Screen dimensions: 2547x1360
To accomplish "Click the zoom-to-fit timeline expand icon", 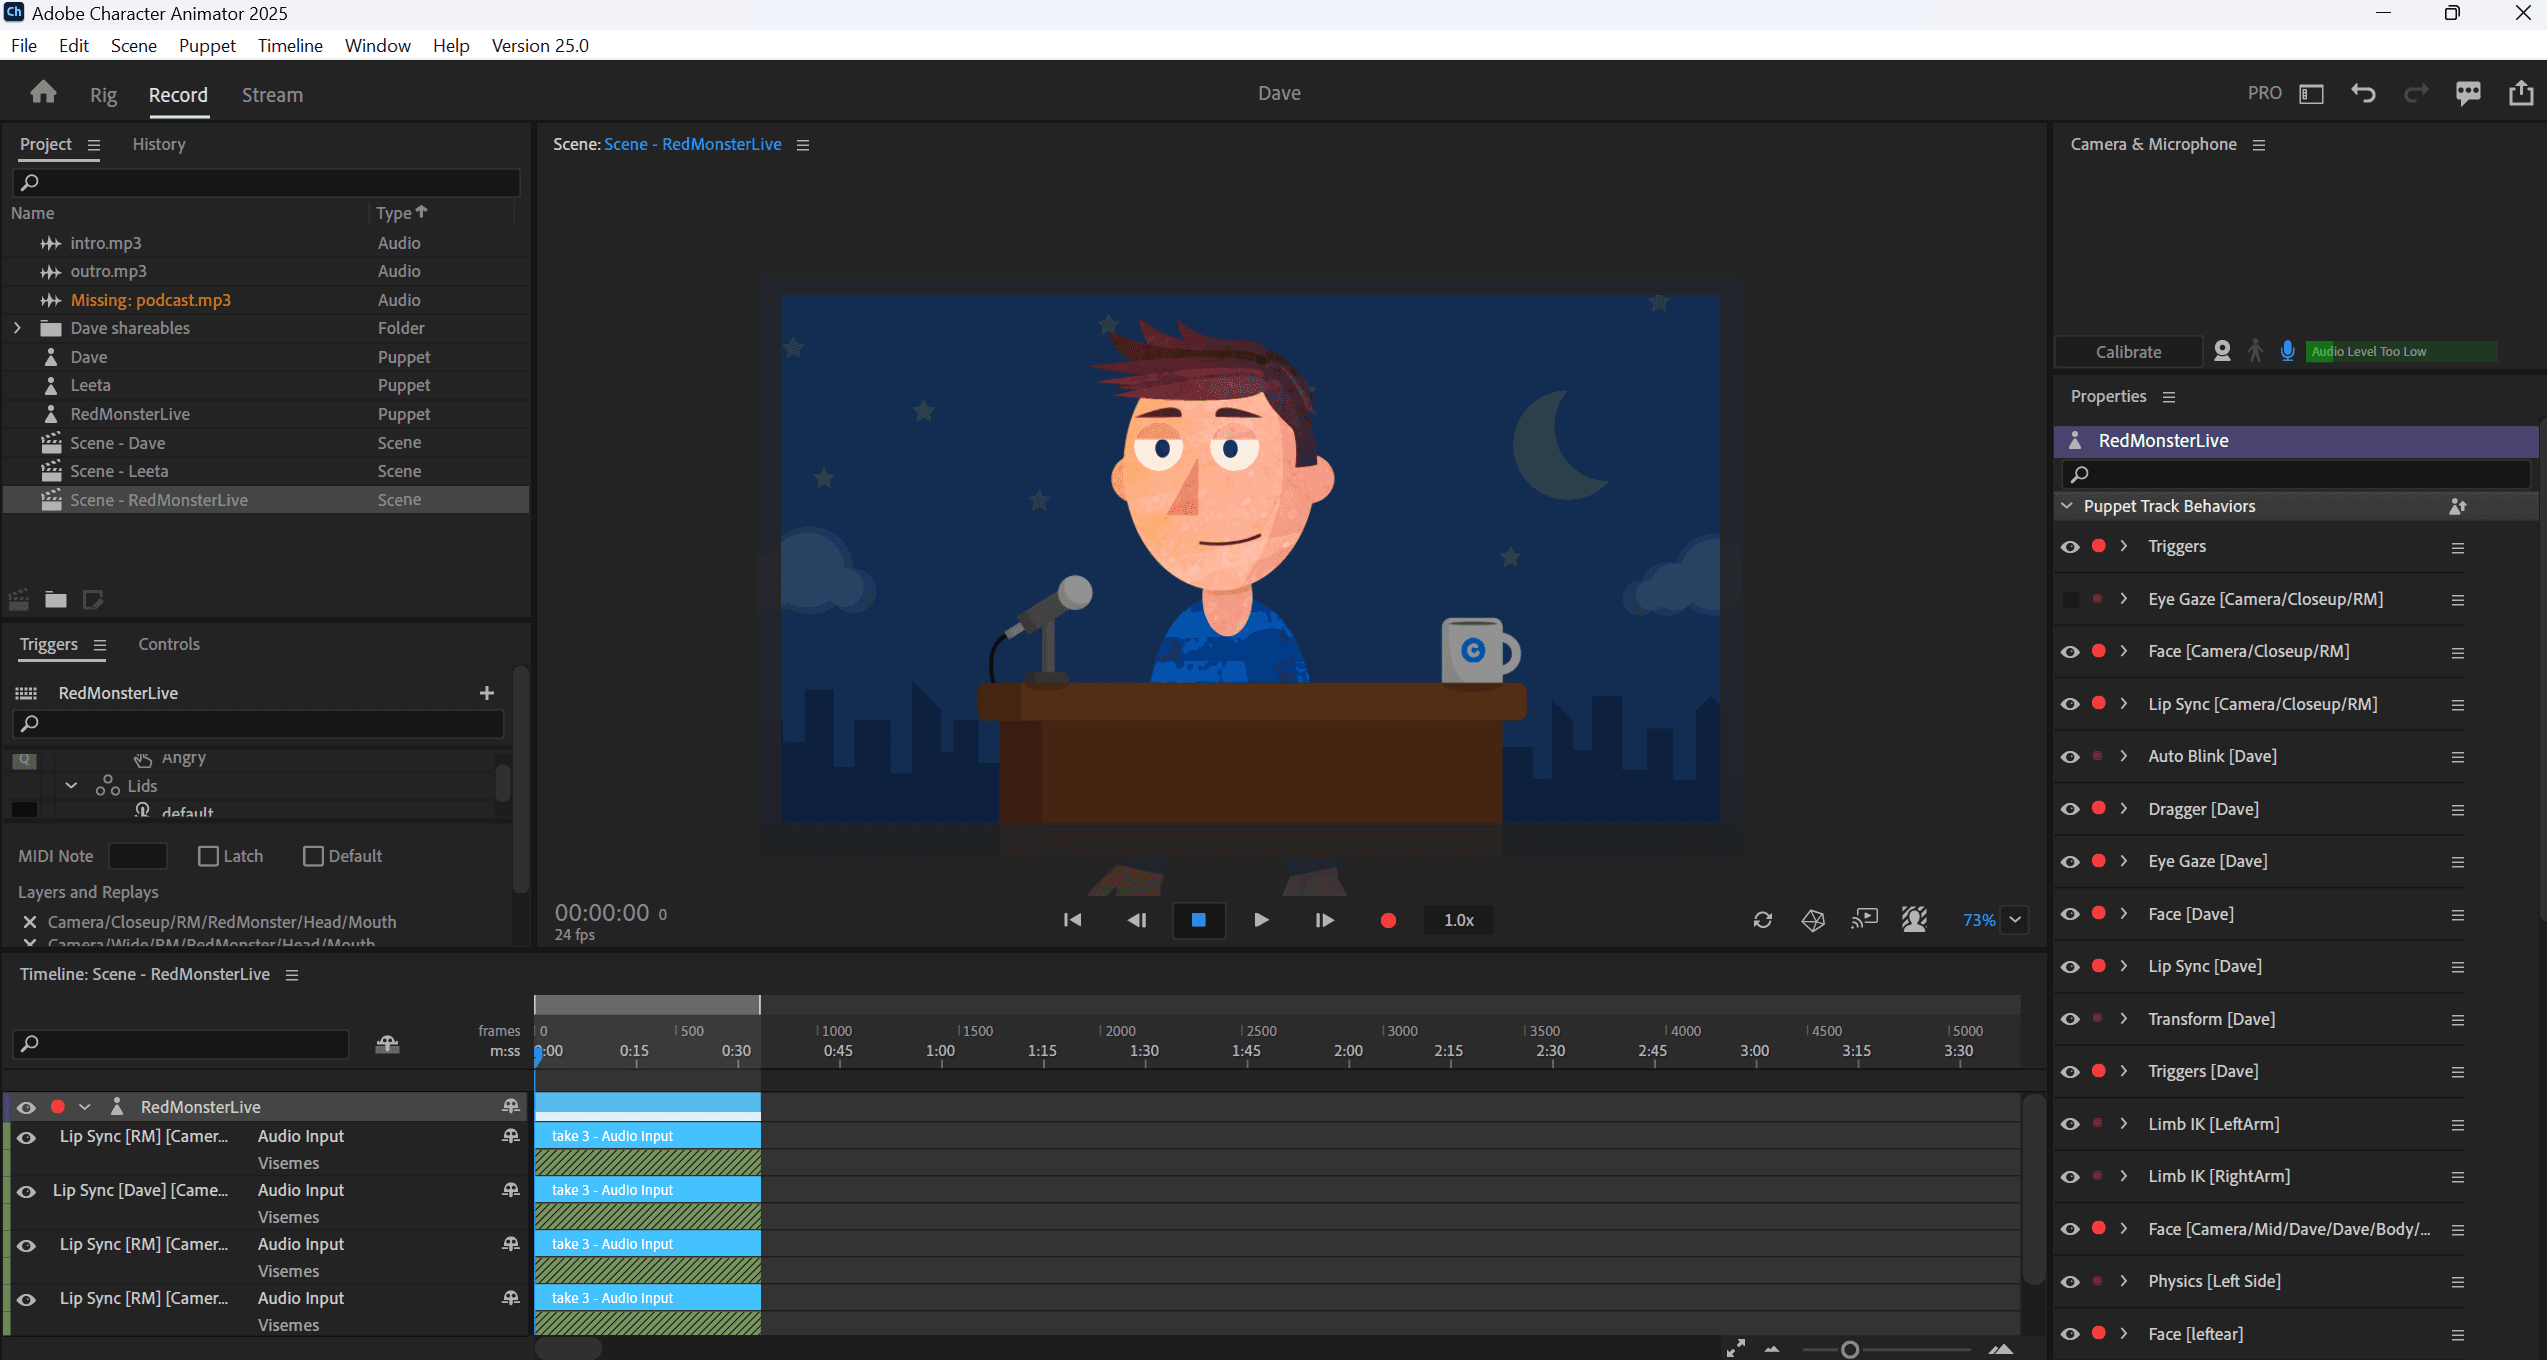I will point(1736,1349).
